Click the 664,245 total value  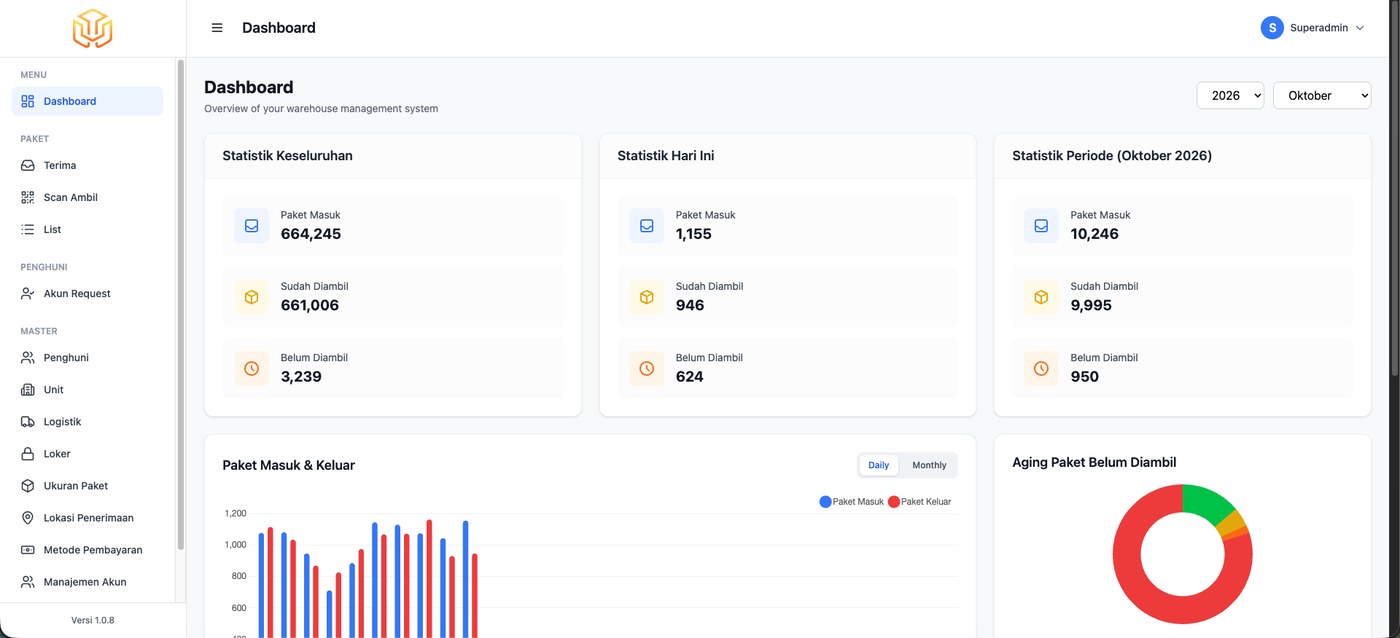pos(311,234)
